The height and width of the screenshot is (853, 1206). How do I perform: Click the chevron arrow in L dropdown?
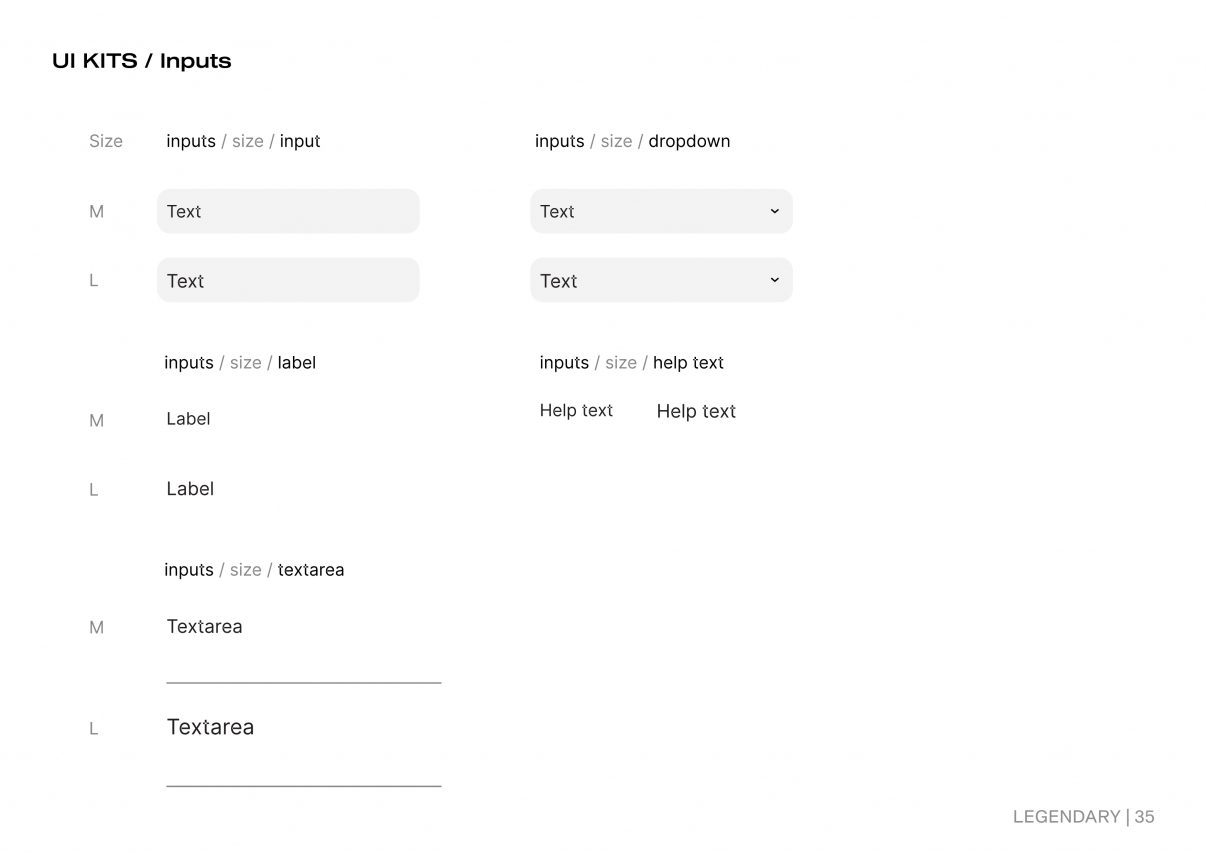click(x=774, y=280)
